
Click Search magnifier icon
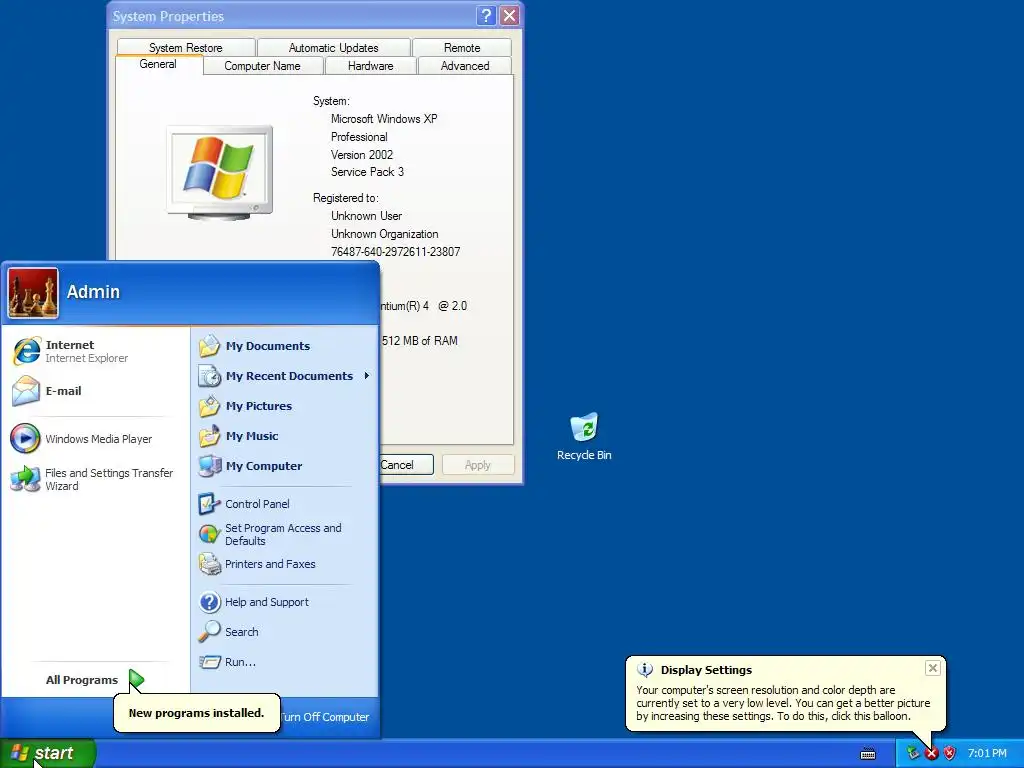[x=210, y=632]
